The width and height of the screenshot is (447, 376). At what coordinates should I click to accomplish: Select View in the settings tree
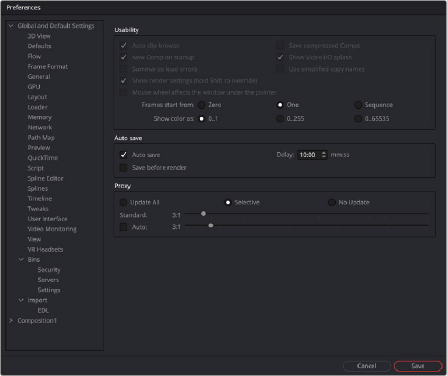(x=34, y=239)
